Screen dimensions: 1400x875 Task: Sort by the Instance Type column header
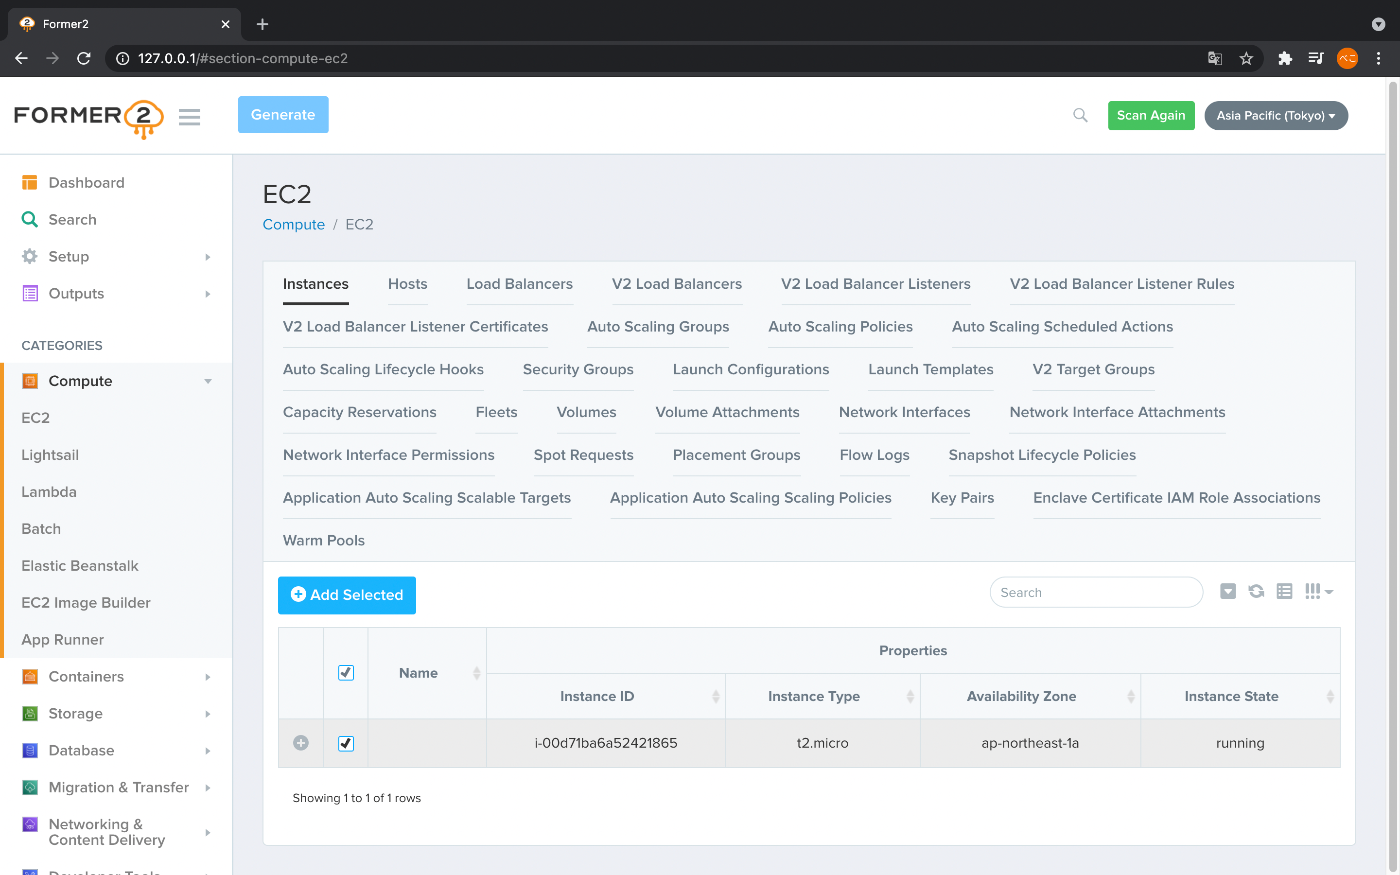click(x=823, y=696)
